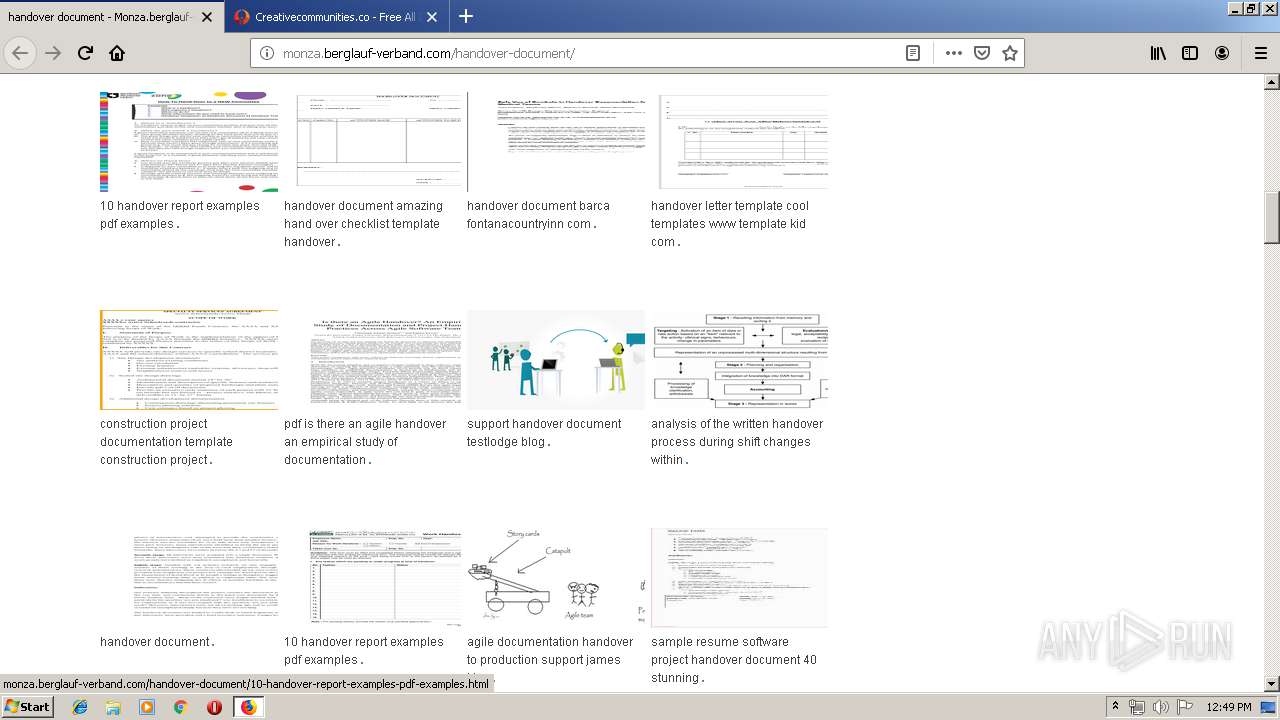
Task: Select the Firefox taskbar button
Action: coord(248,707)
